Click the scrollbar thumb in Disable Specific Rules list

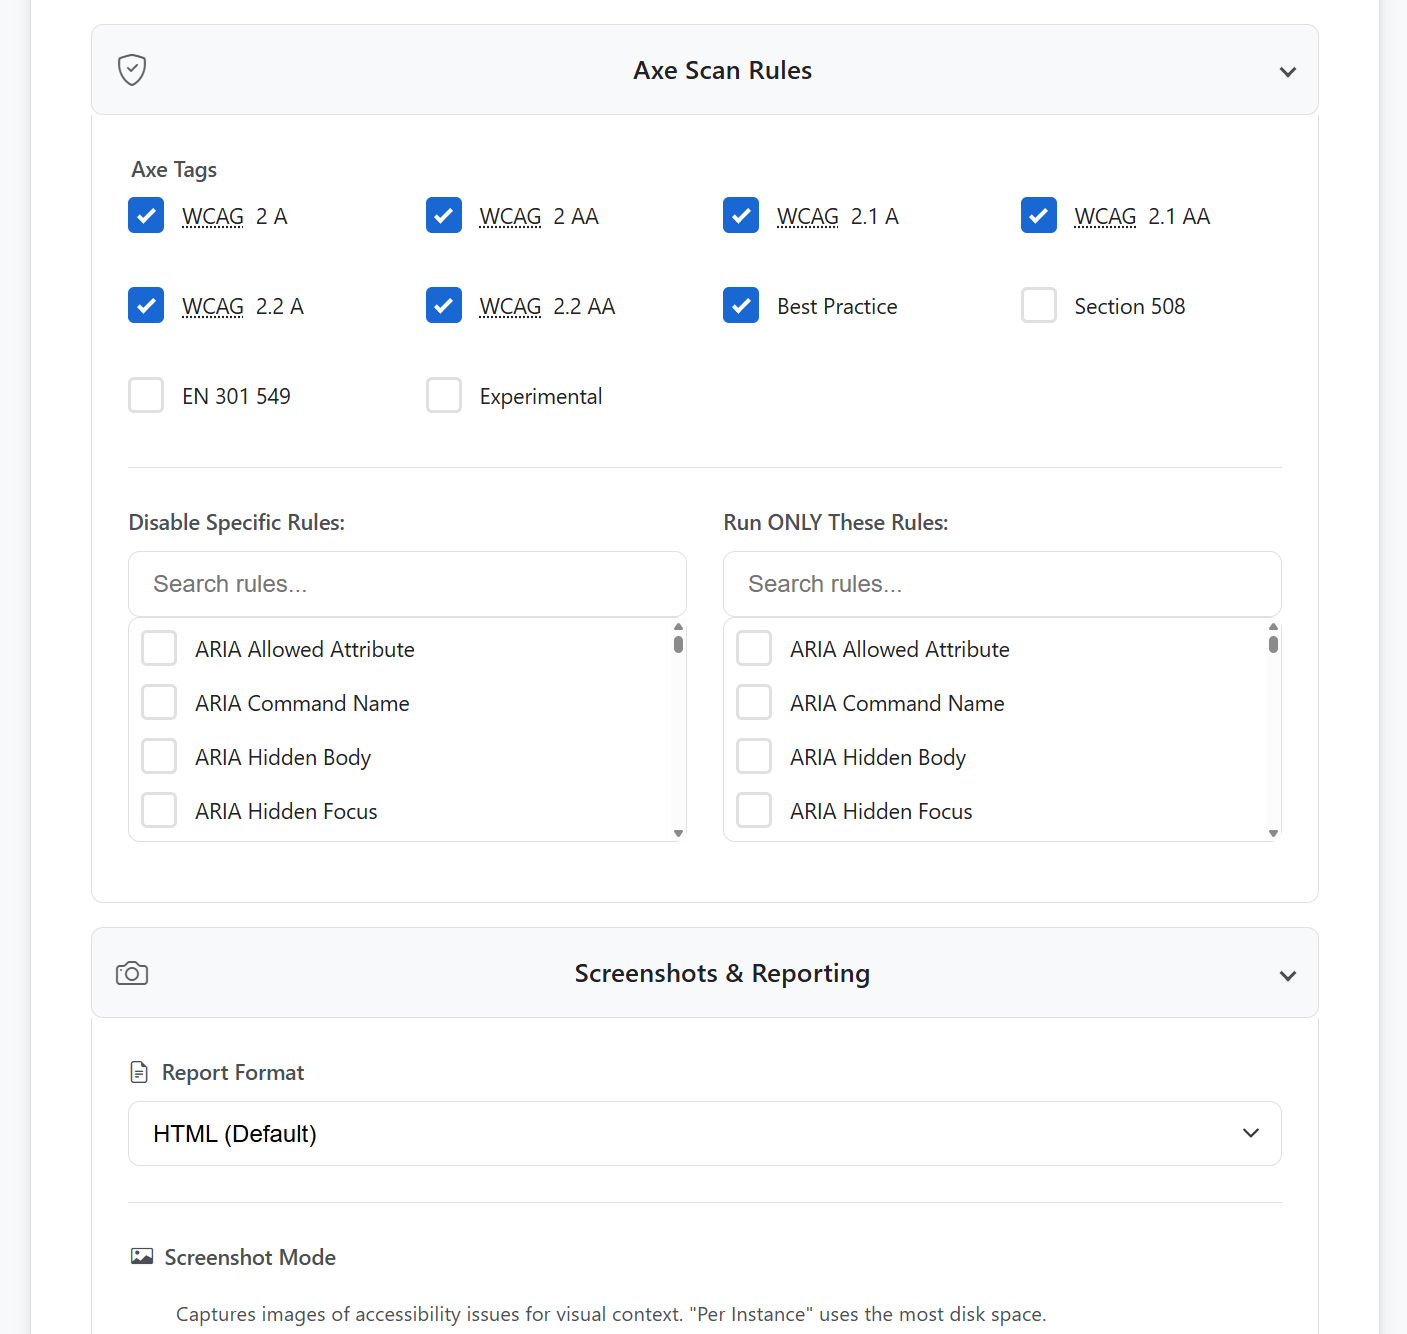tap(678, 645)
